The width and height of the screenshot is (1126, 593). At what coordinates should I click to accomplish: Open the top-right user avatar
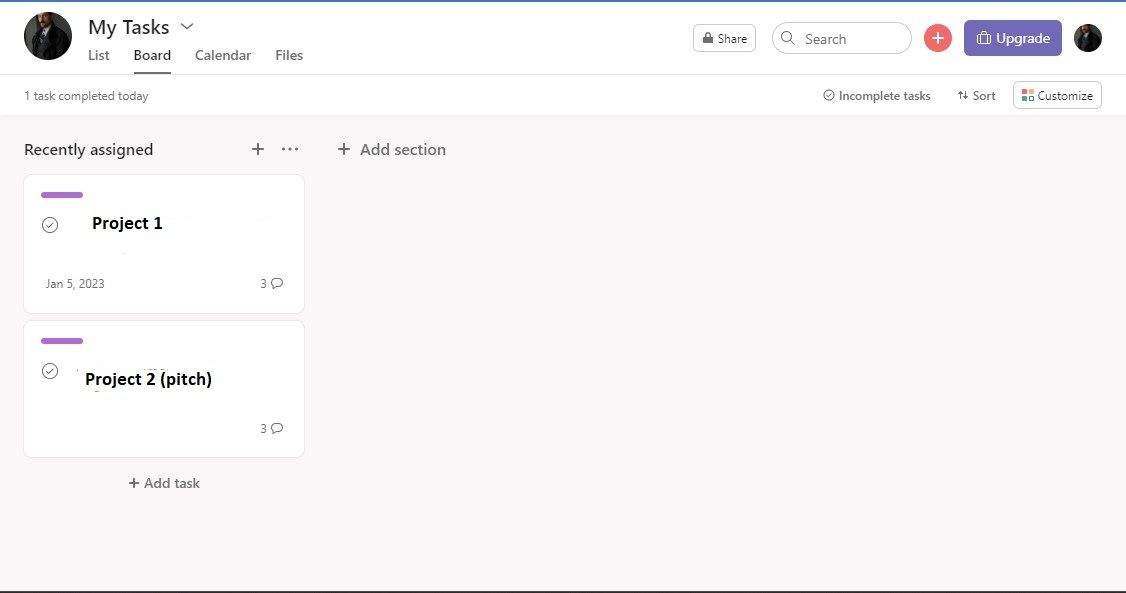[1087, 38]
